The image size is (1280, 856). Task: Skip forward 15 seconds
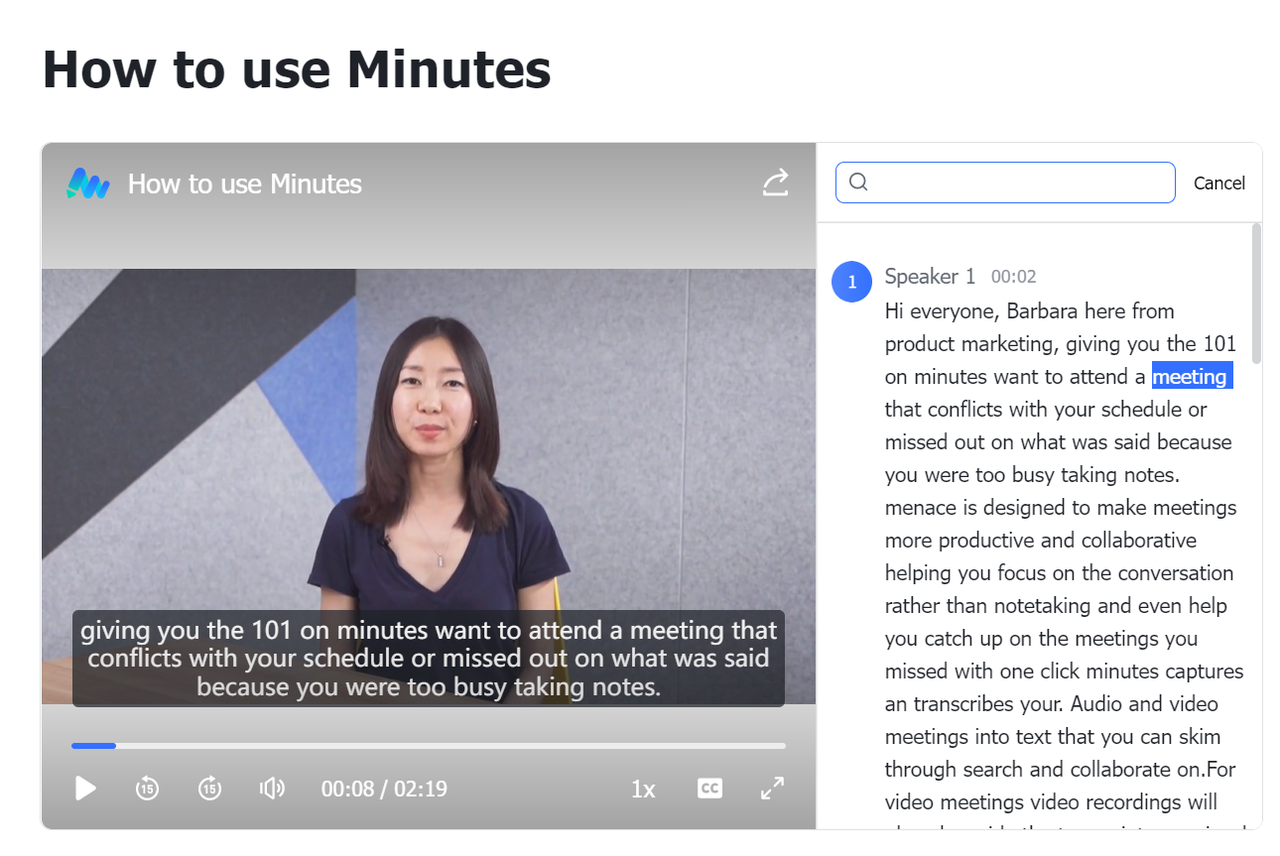click(x=209, y=788)
